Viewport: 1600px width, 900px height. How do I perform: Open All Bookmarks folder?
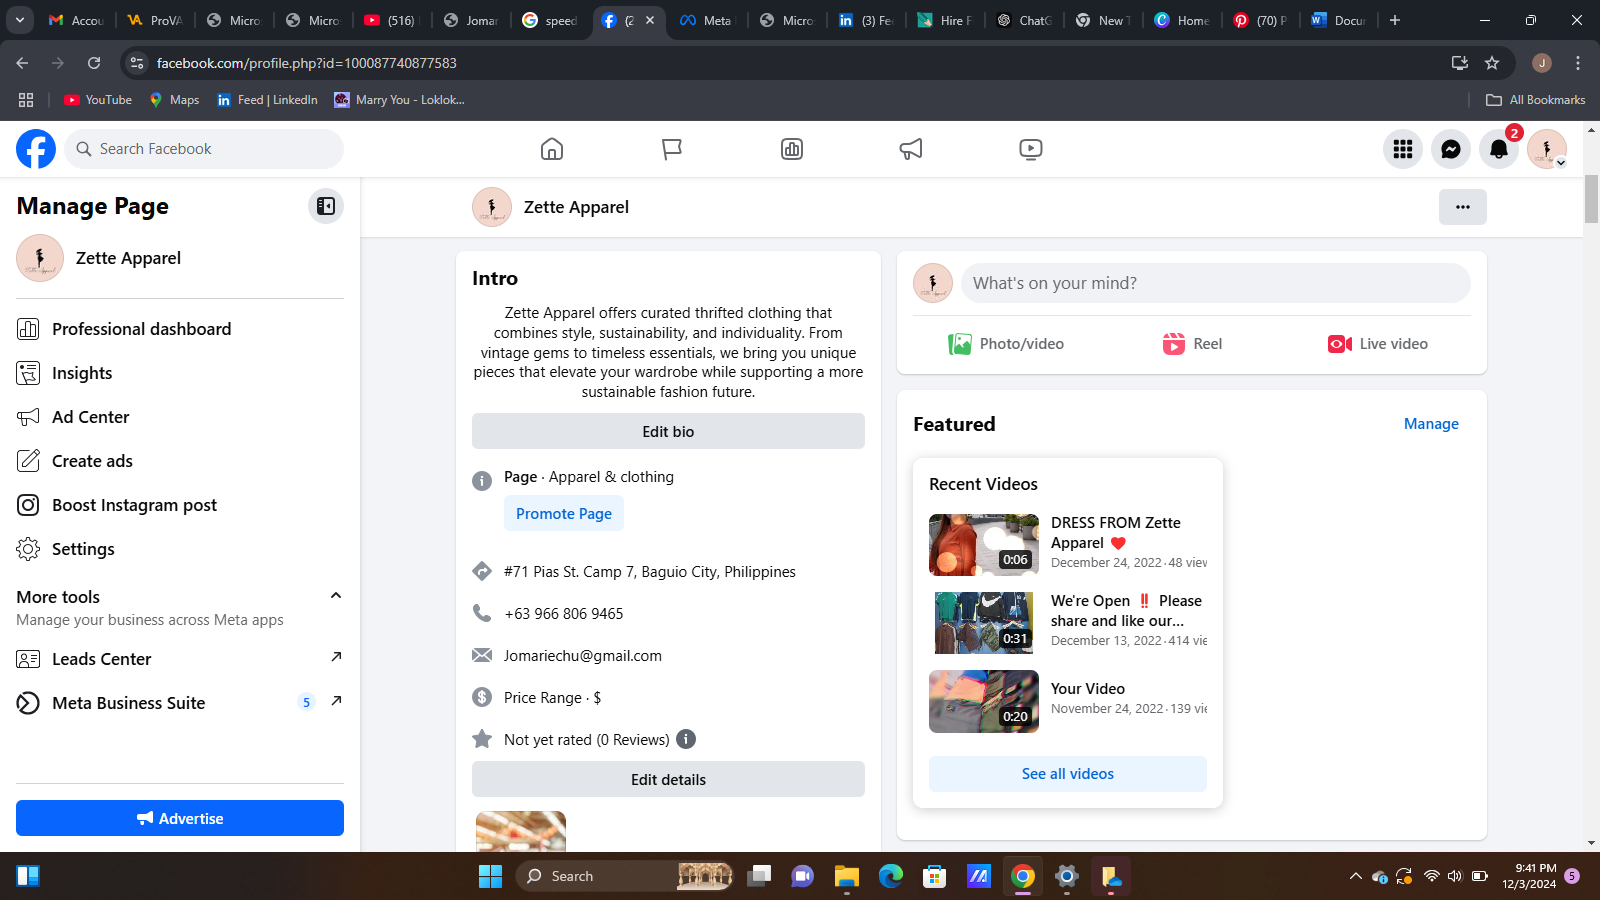pos(1536,100)
